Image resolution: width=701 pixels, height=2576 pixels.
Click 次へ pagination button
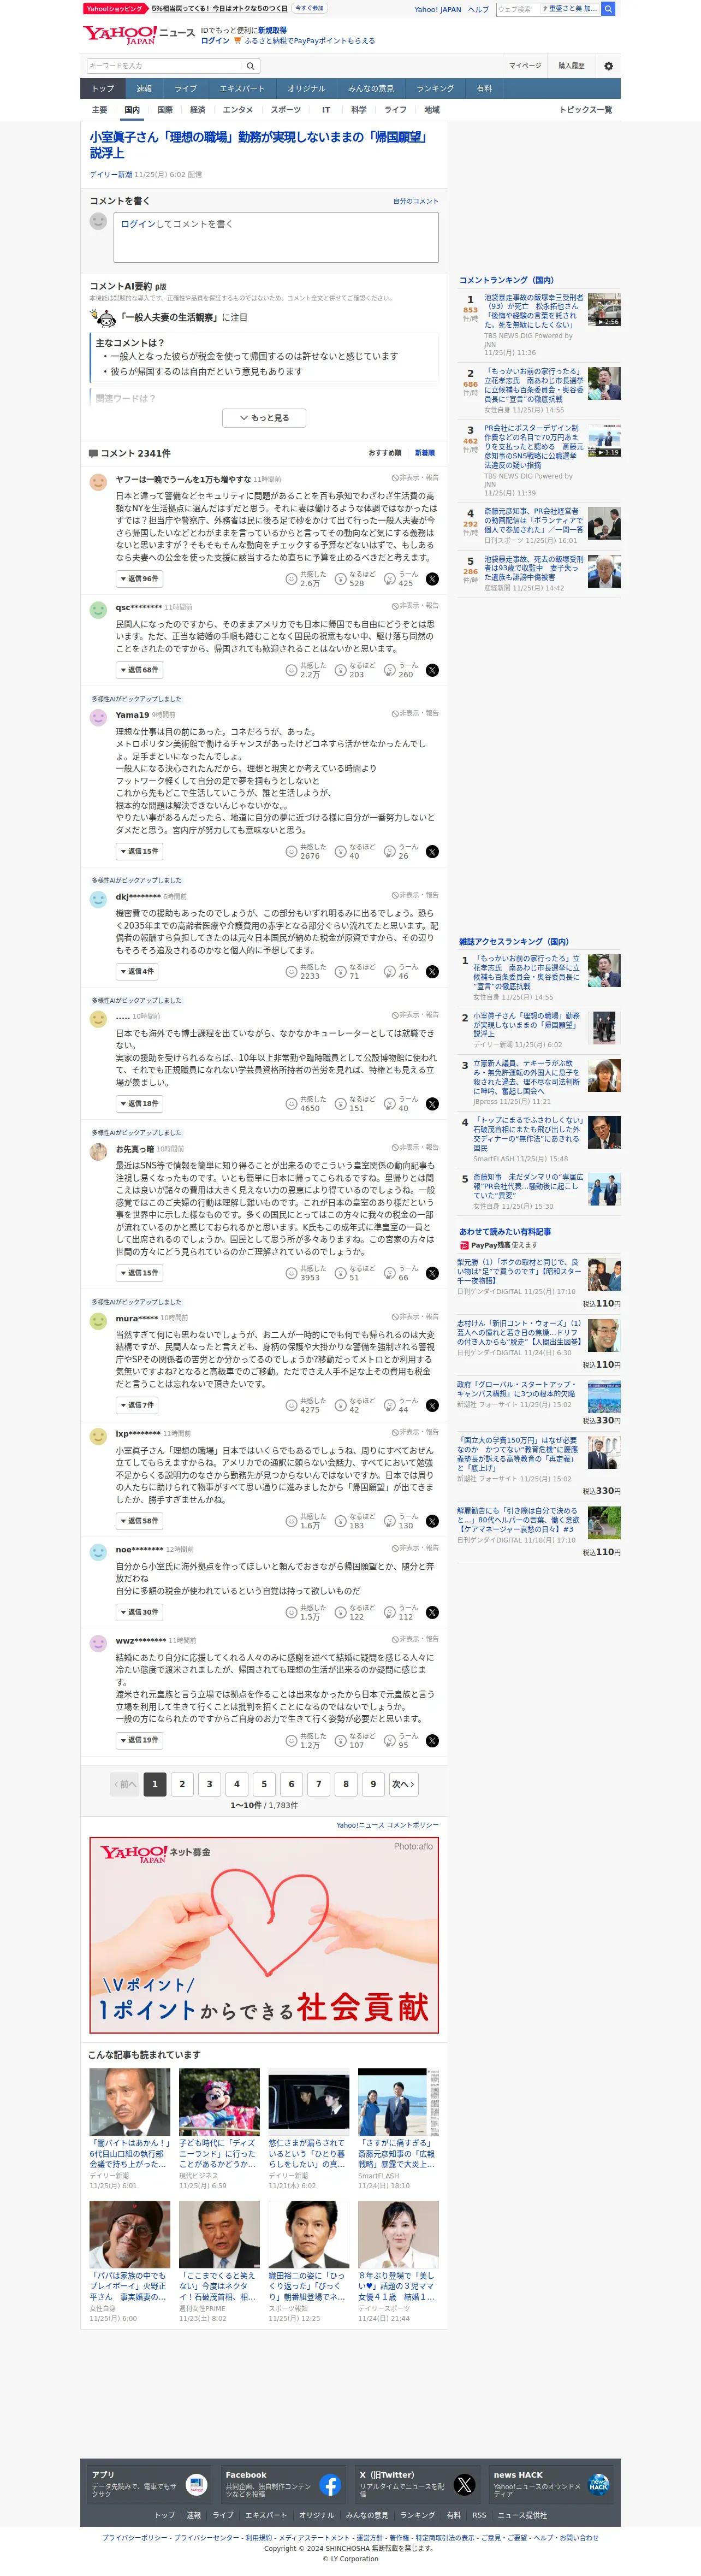(x=403, y=1784)
